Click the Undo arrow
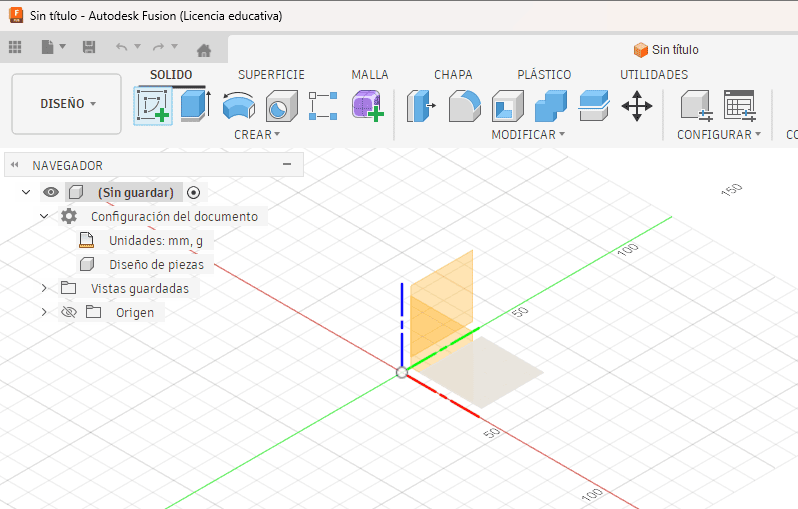 (121, 47)
